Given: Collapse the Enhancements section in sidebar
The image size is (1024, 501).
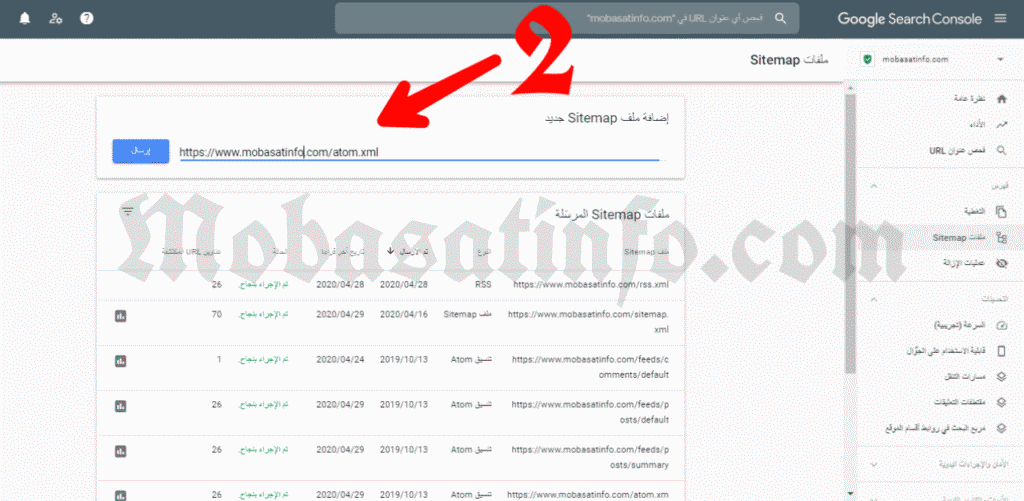Looking at the screenshot, I should 874,299.
